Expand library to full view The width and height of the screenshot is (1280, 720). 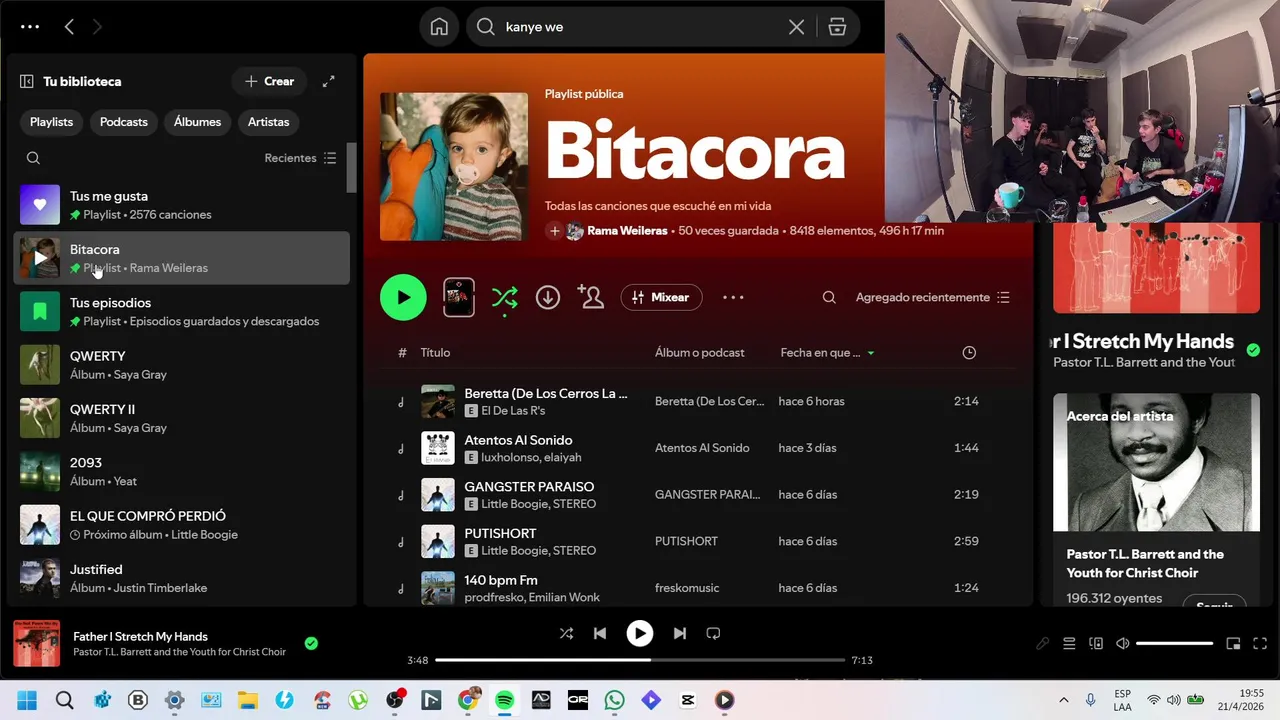pos(328,82)
